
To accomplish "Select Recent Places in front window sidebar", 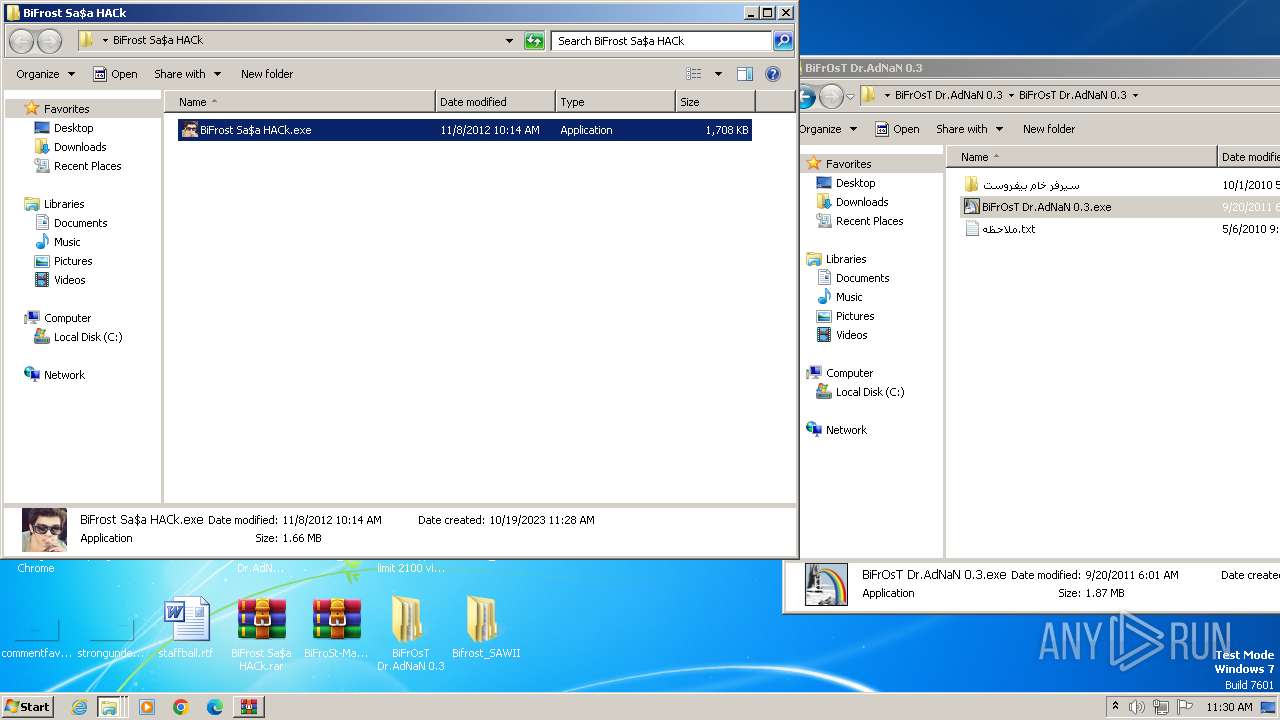I will [x=87, y=166].
